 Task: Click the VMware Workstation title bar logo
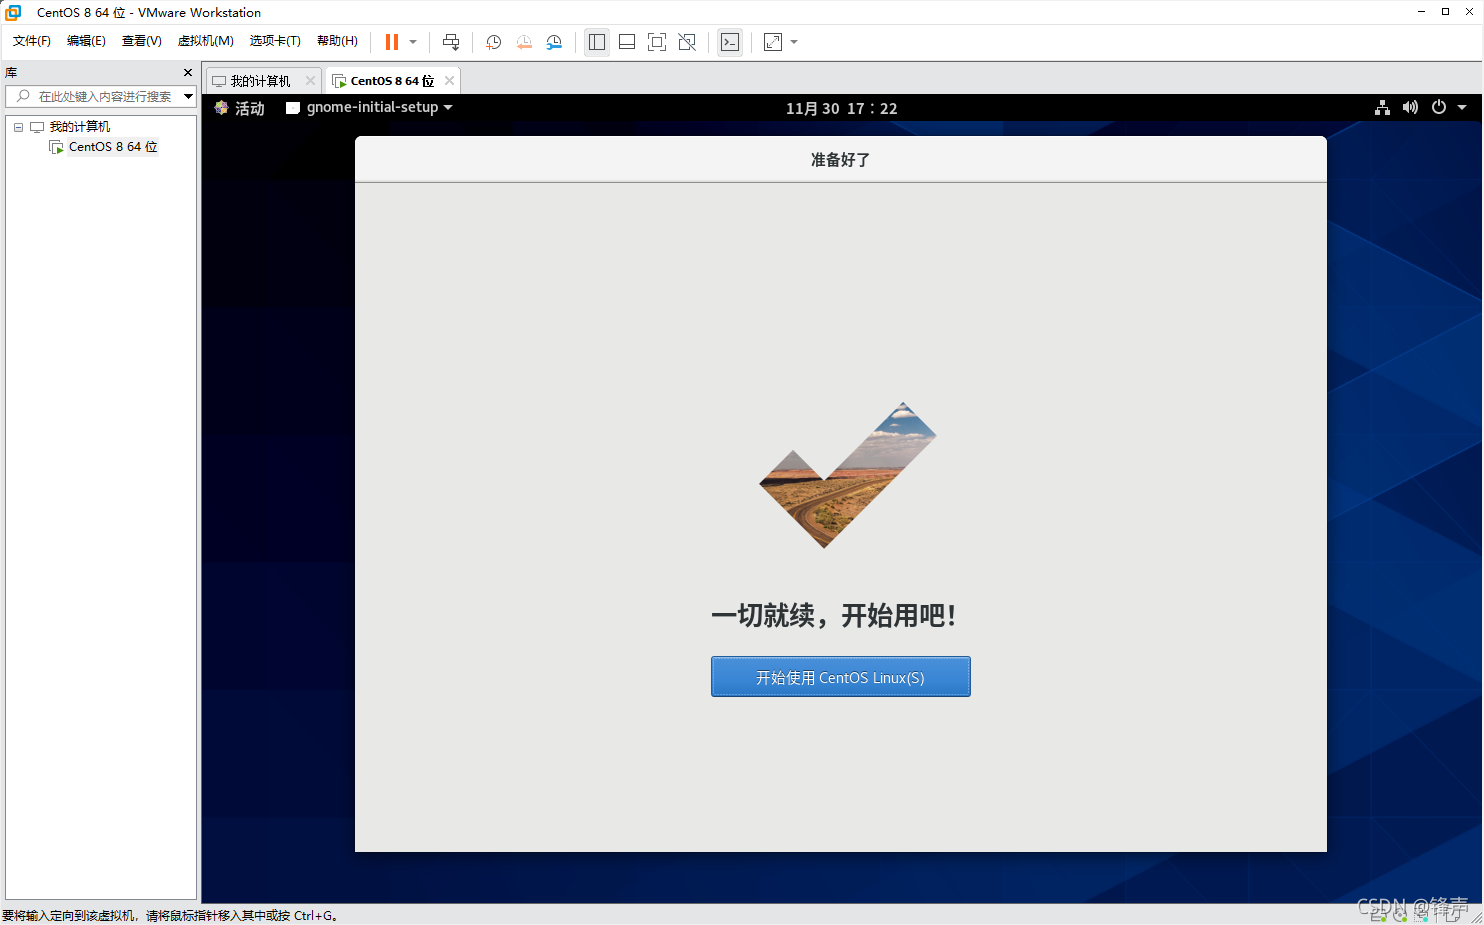(13, 12)
